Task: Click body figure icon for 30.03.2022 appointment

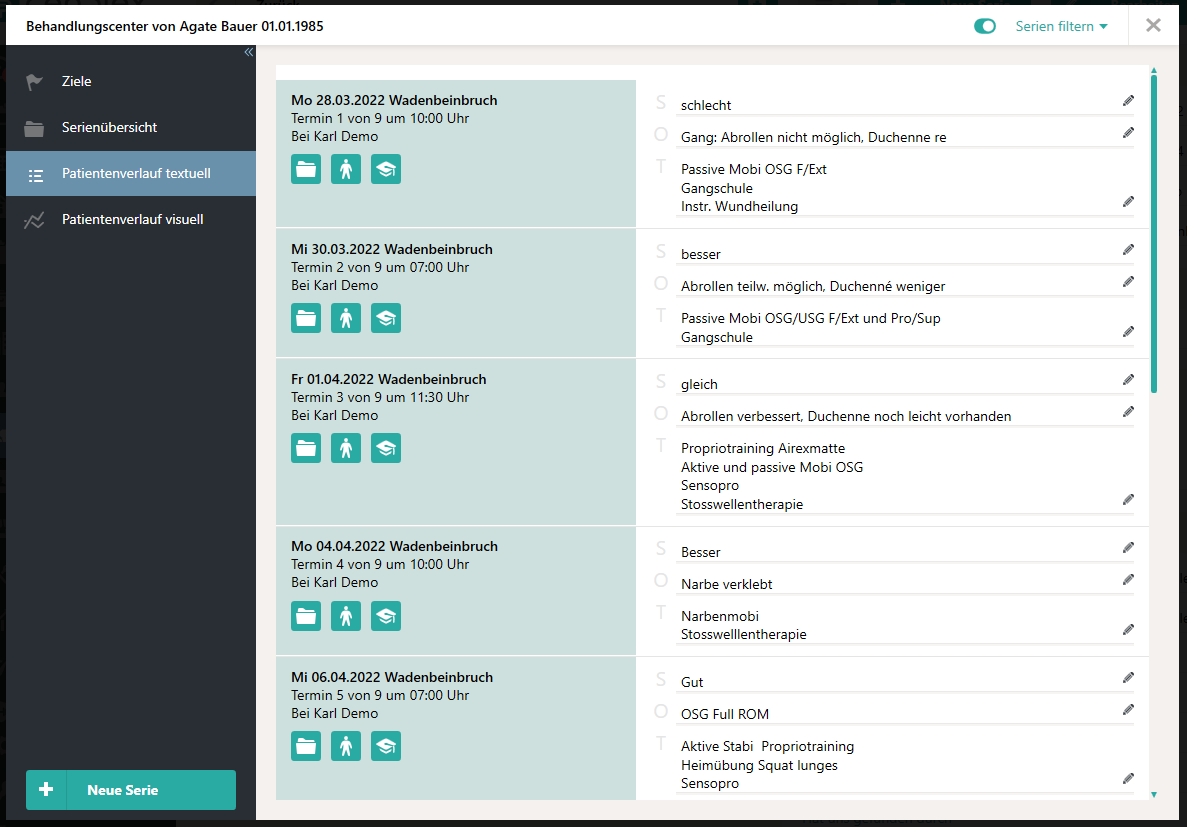Action: (x=346, y=318)
